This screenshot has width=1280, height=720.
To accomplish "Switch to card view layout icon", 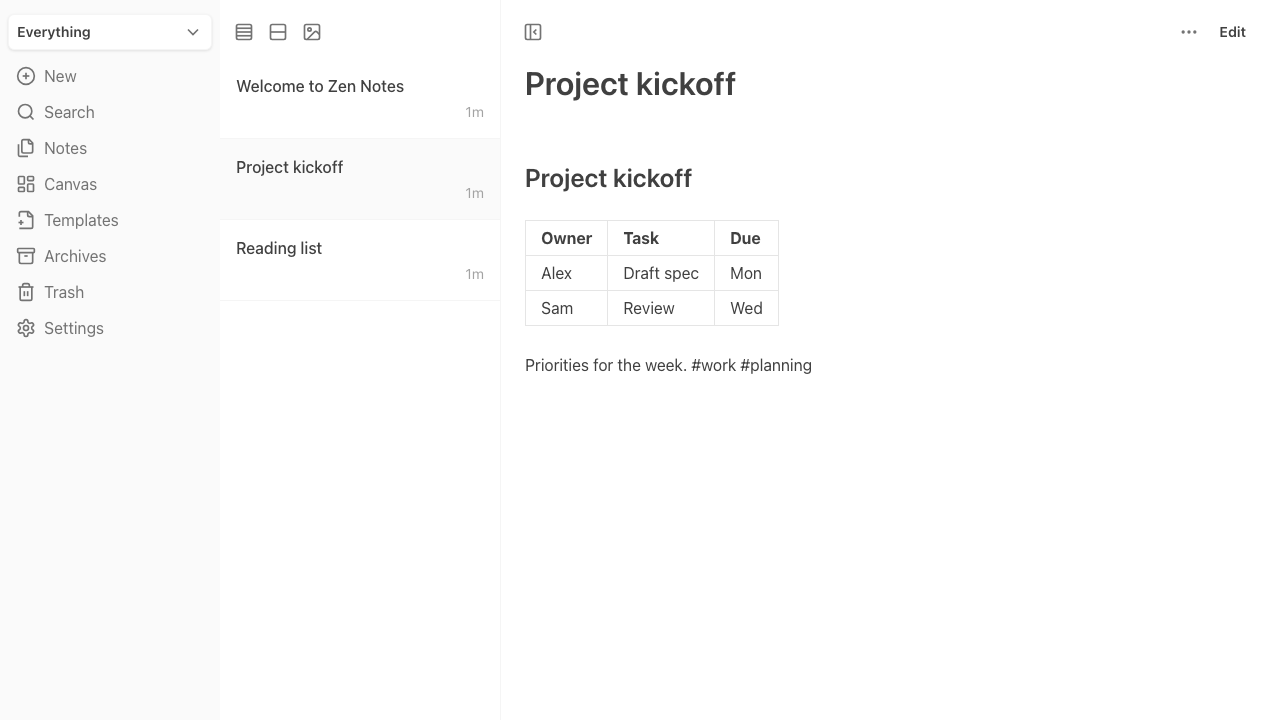I will [x=278, y=32].
